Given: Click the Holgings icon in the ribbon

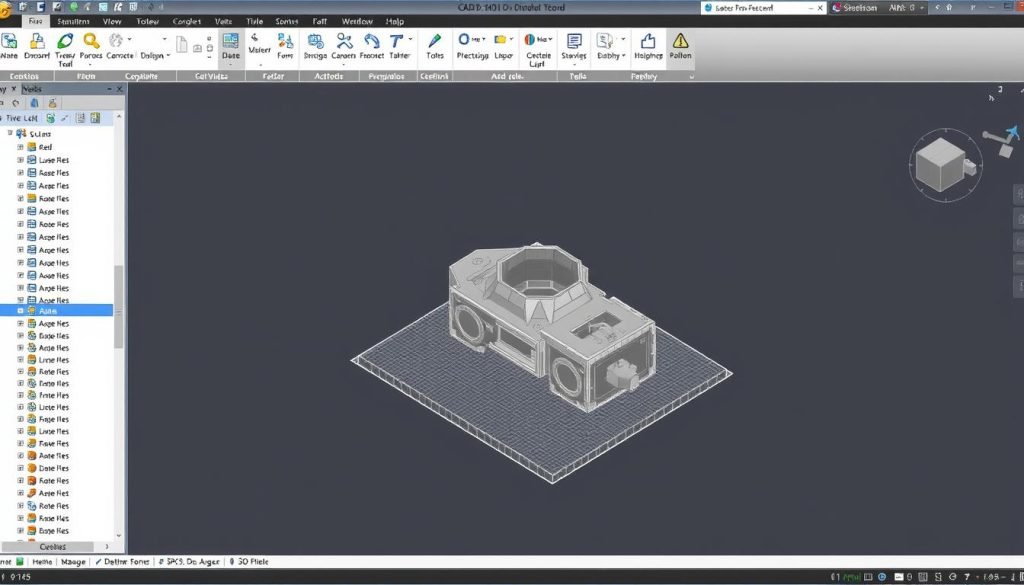Looking at the screenshot, I should coord(648,42).
